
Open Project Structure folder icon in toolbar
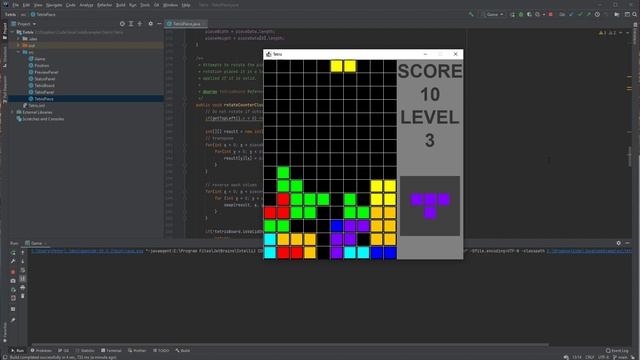click(617, 14)
